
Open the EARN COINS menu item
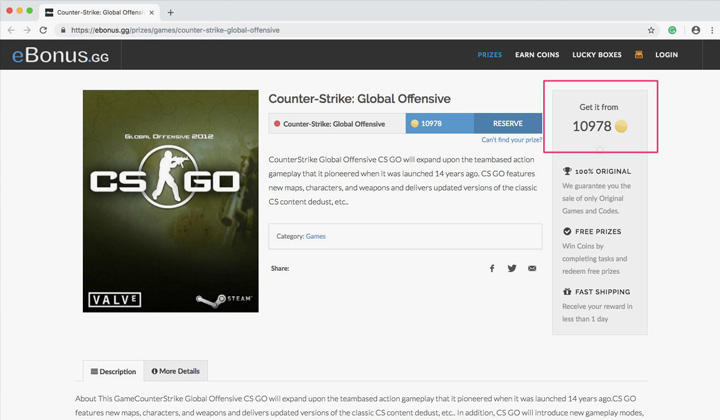(x=537, y=55)
